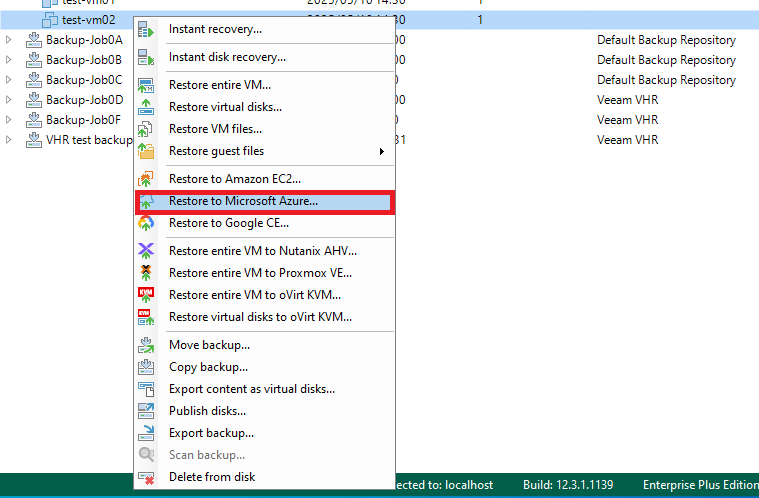Image resolution: width=759 pixels, height=498 pixels.
Task: Click Veeam VHR in VHR test backup row
Action: click(628, 139)
